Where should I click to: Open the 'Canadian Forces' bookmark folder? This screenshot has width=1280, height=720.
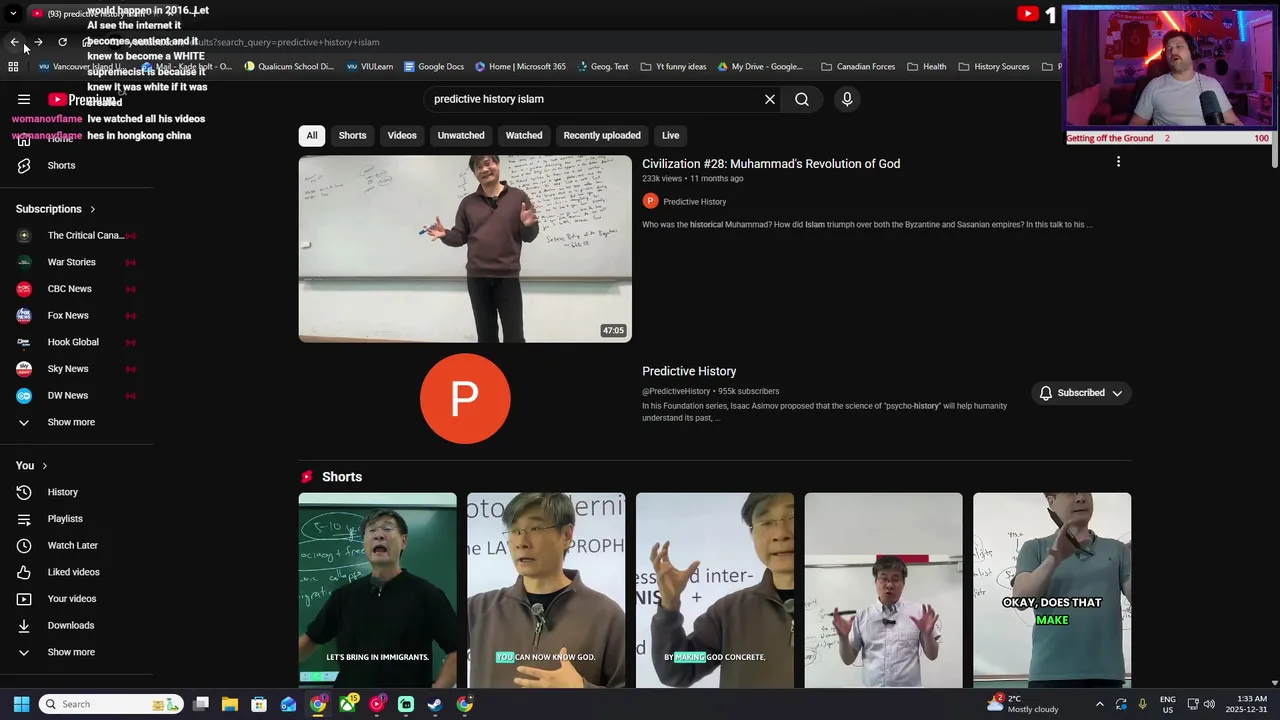click(858, 67)
